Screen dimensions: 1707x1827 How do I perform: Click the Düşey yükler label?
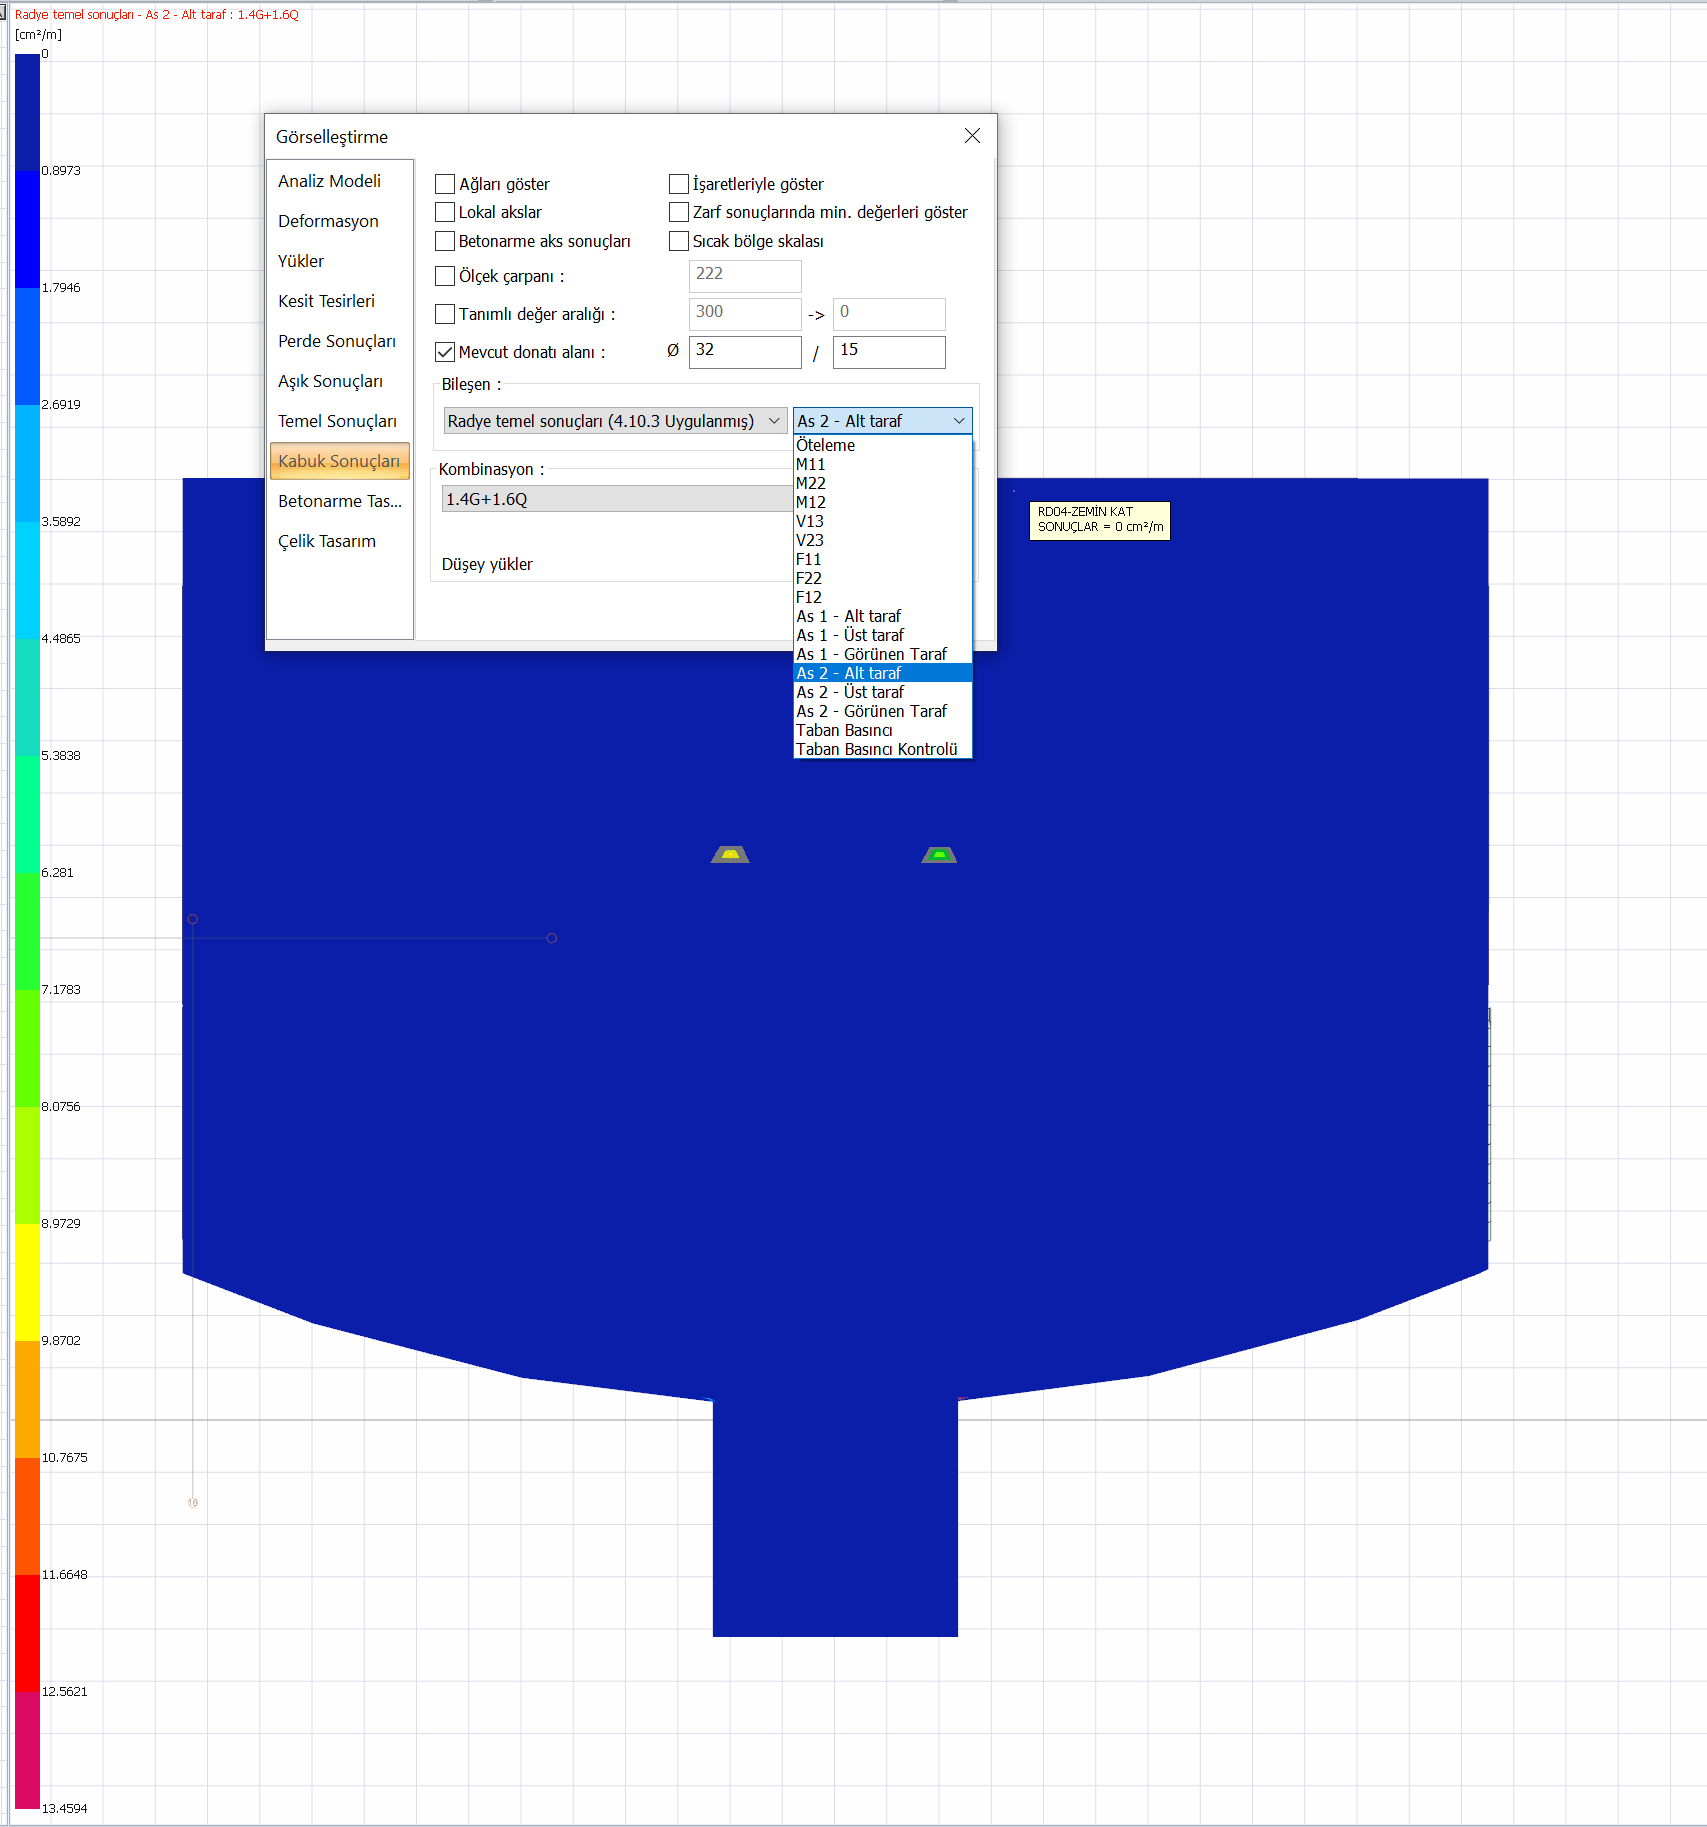coord(487,564)
